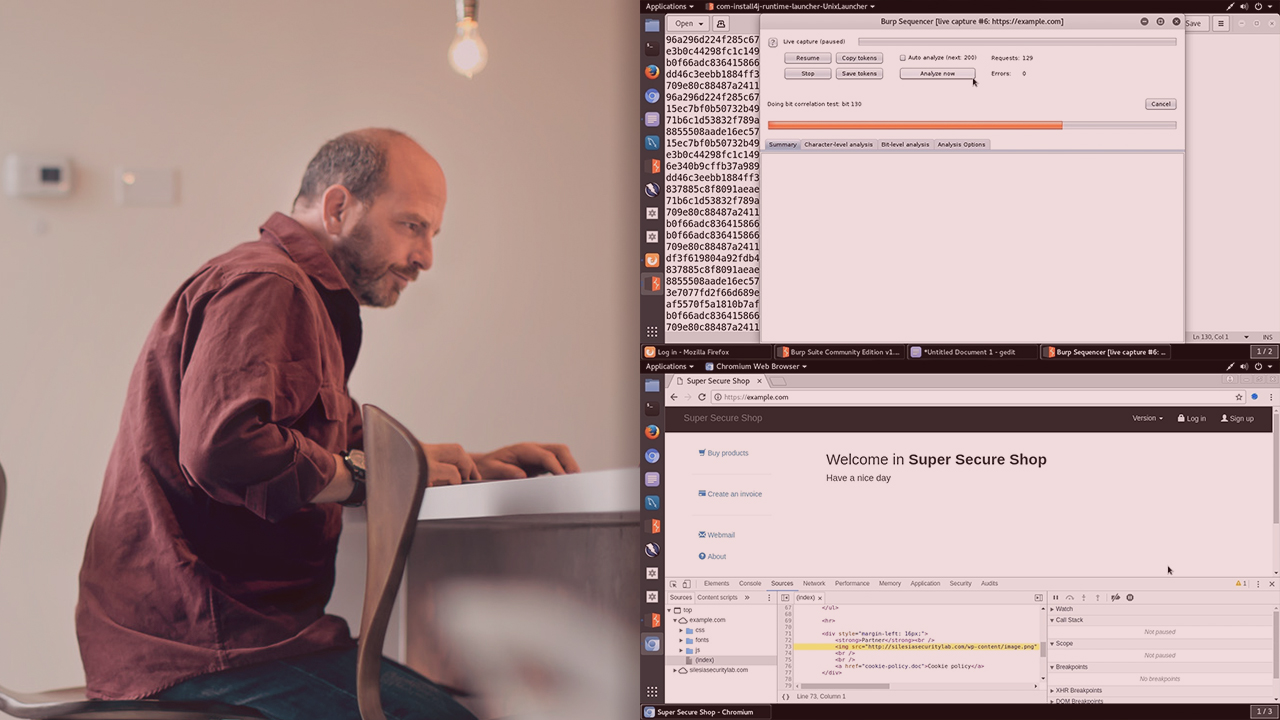Switch to Burp Suite Community Edition taskbar item

pos(839,352)
